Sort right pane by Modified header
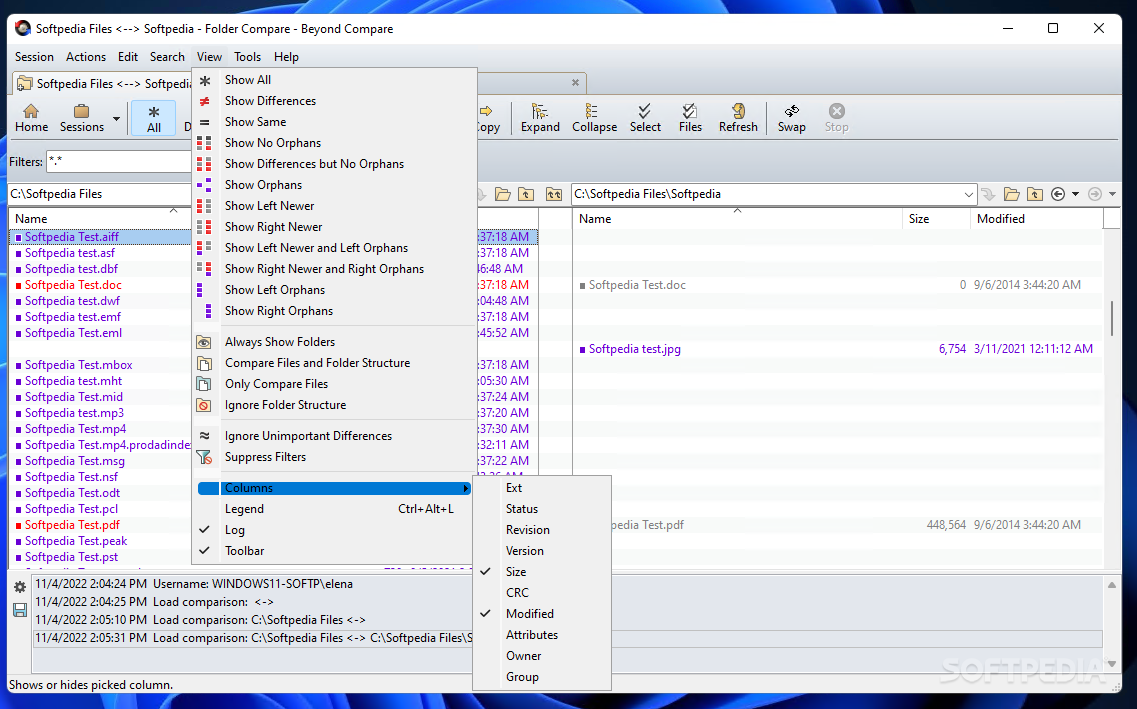 pos(1036,219)
